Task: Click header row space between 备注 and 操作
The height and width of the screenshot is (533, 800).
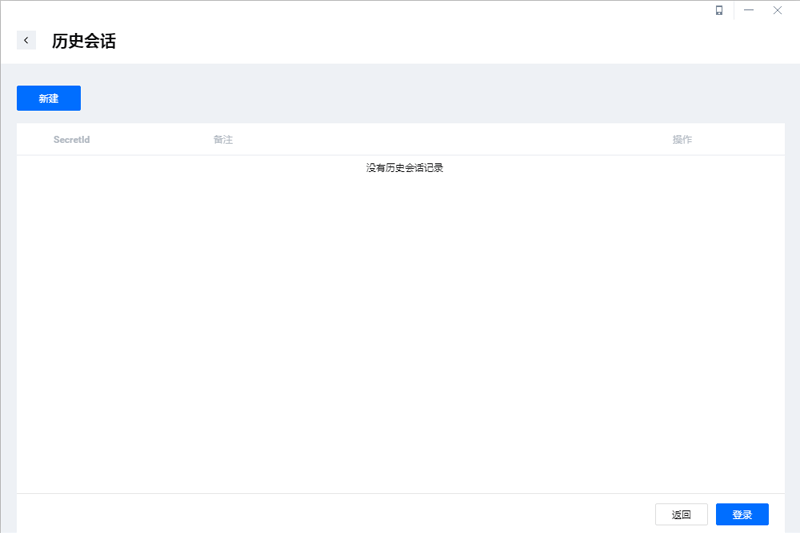Action: click(x=450, y=140)
